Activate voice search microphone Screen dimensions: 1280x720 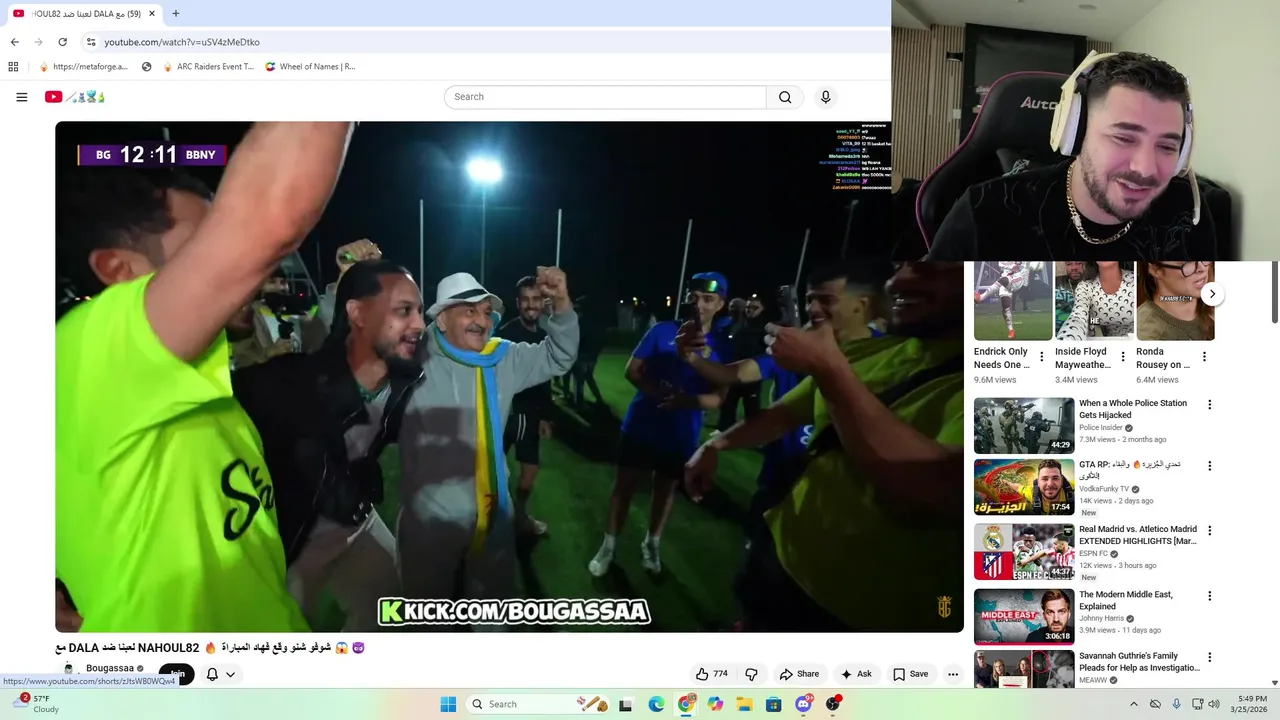pos(825,97)
